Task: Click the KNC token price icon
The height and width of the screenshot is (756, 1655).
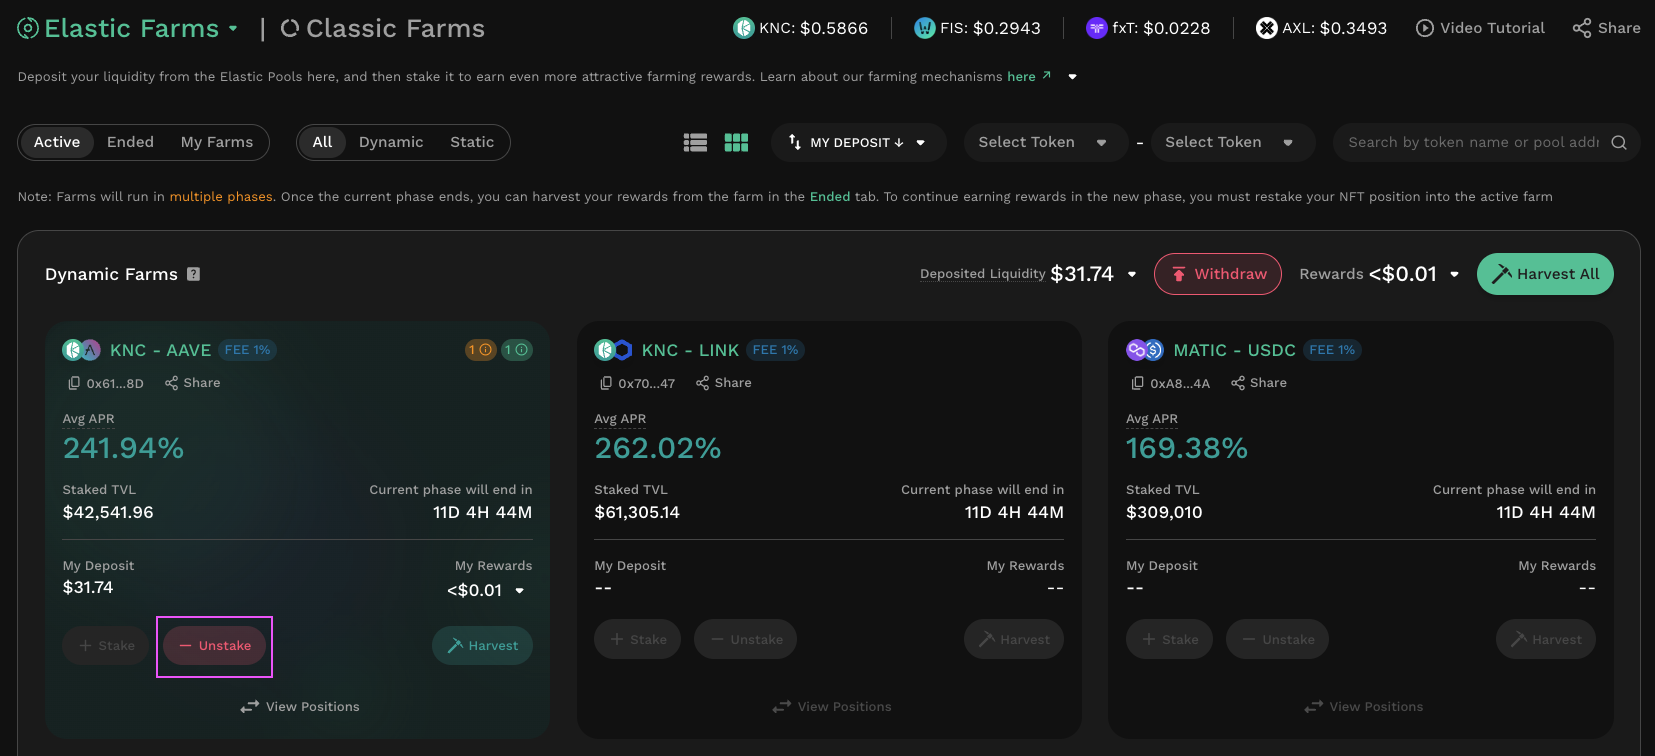Action: coord(743,28)
